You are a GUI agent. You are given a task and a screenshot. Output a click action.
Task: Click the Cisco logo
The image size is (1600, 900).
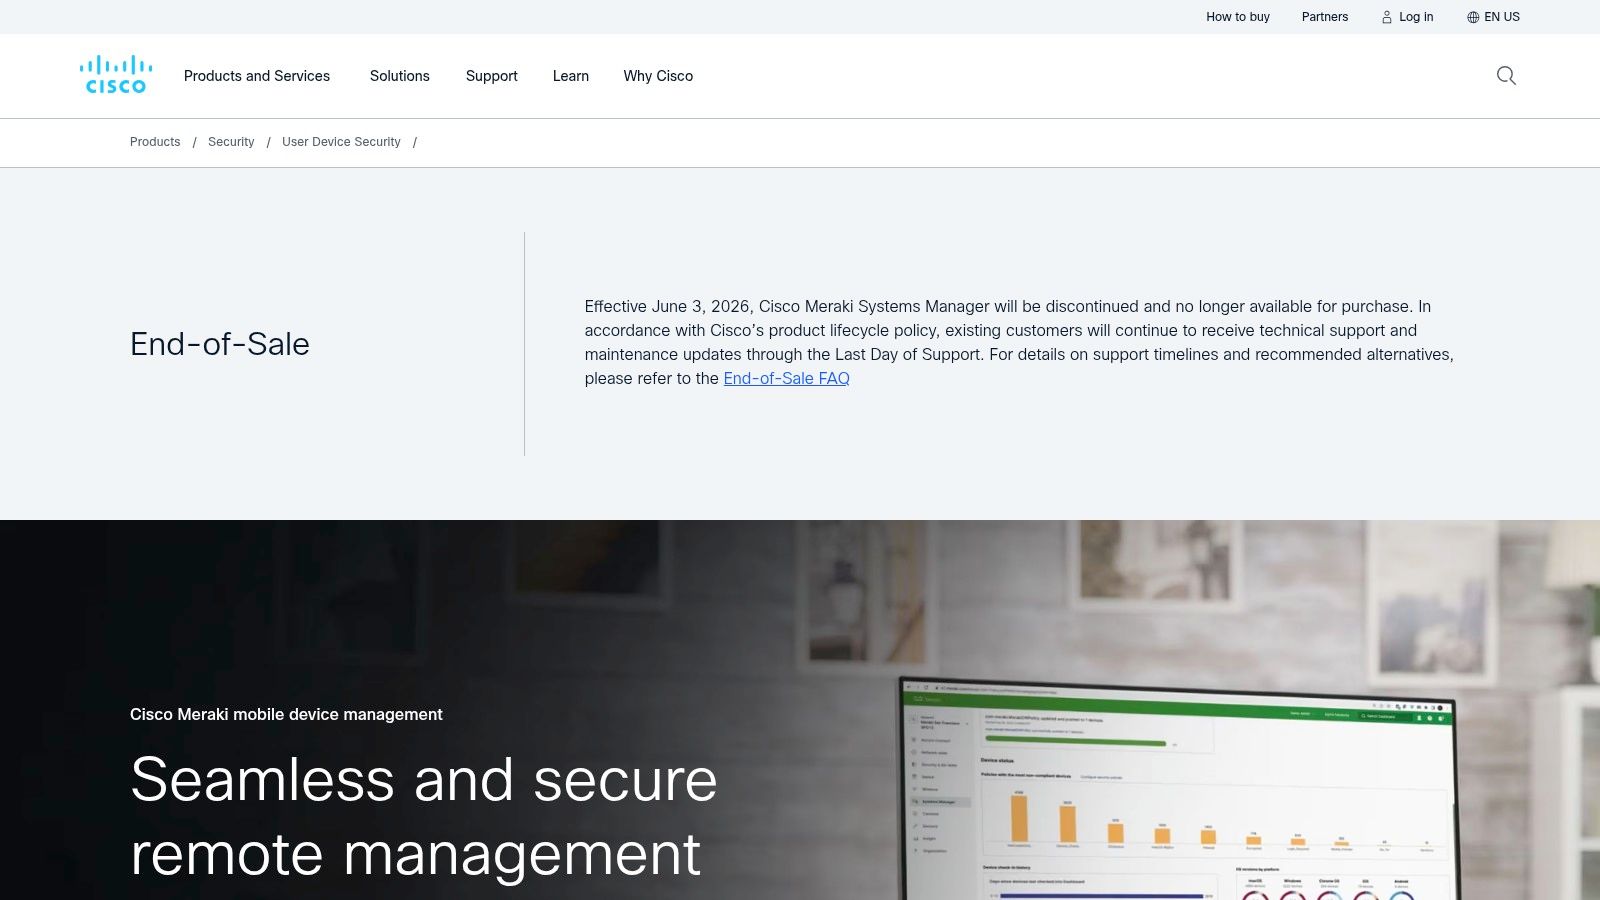tap(116, 76)
